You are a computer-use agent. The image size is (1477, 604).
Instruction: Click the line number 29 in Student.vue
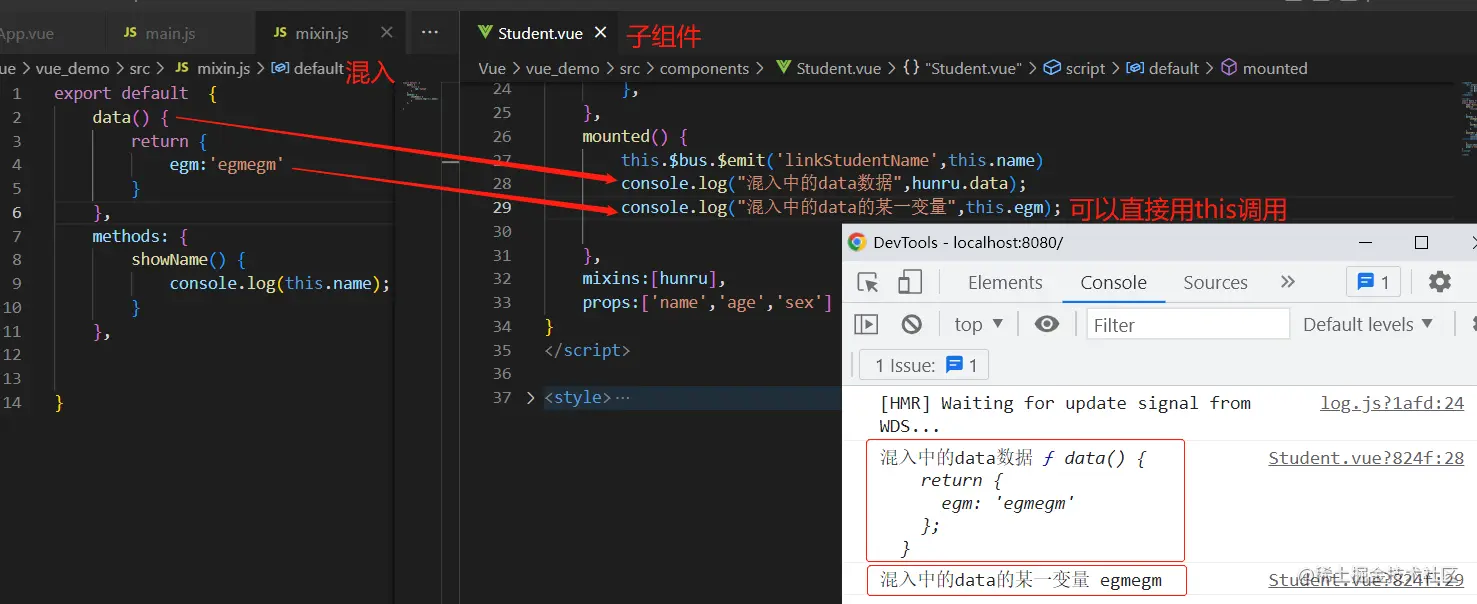click(x=502, y=207)
